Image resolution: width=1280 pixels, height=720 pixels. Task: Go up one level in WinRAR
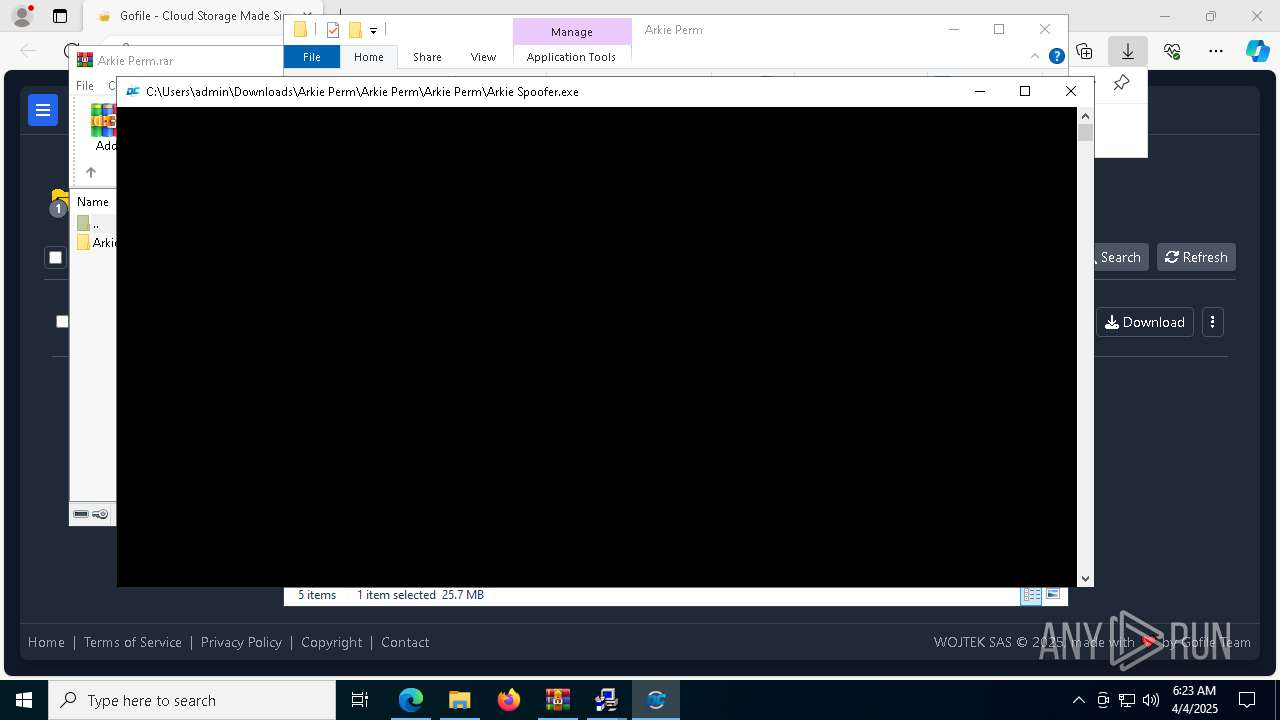[91, 172]
